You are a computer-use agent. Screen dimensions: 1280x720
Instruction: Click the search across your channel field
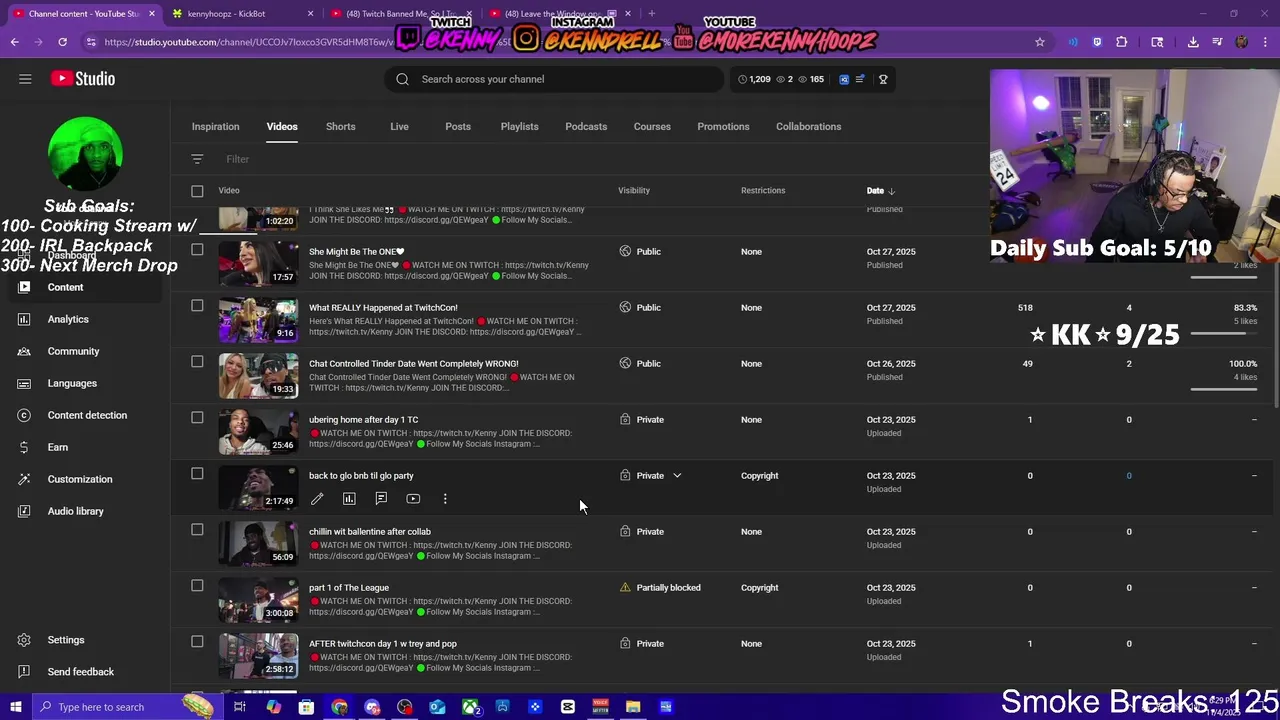pos(554,79)
